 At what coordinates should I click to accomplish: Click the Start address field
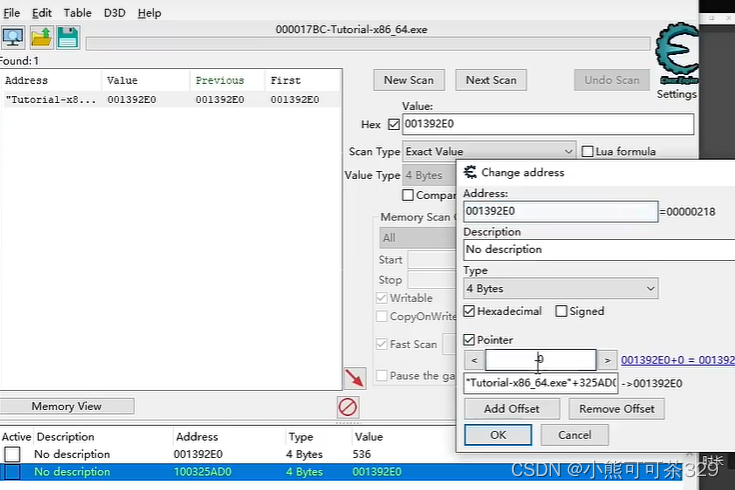[432, 260]
